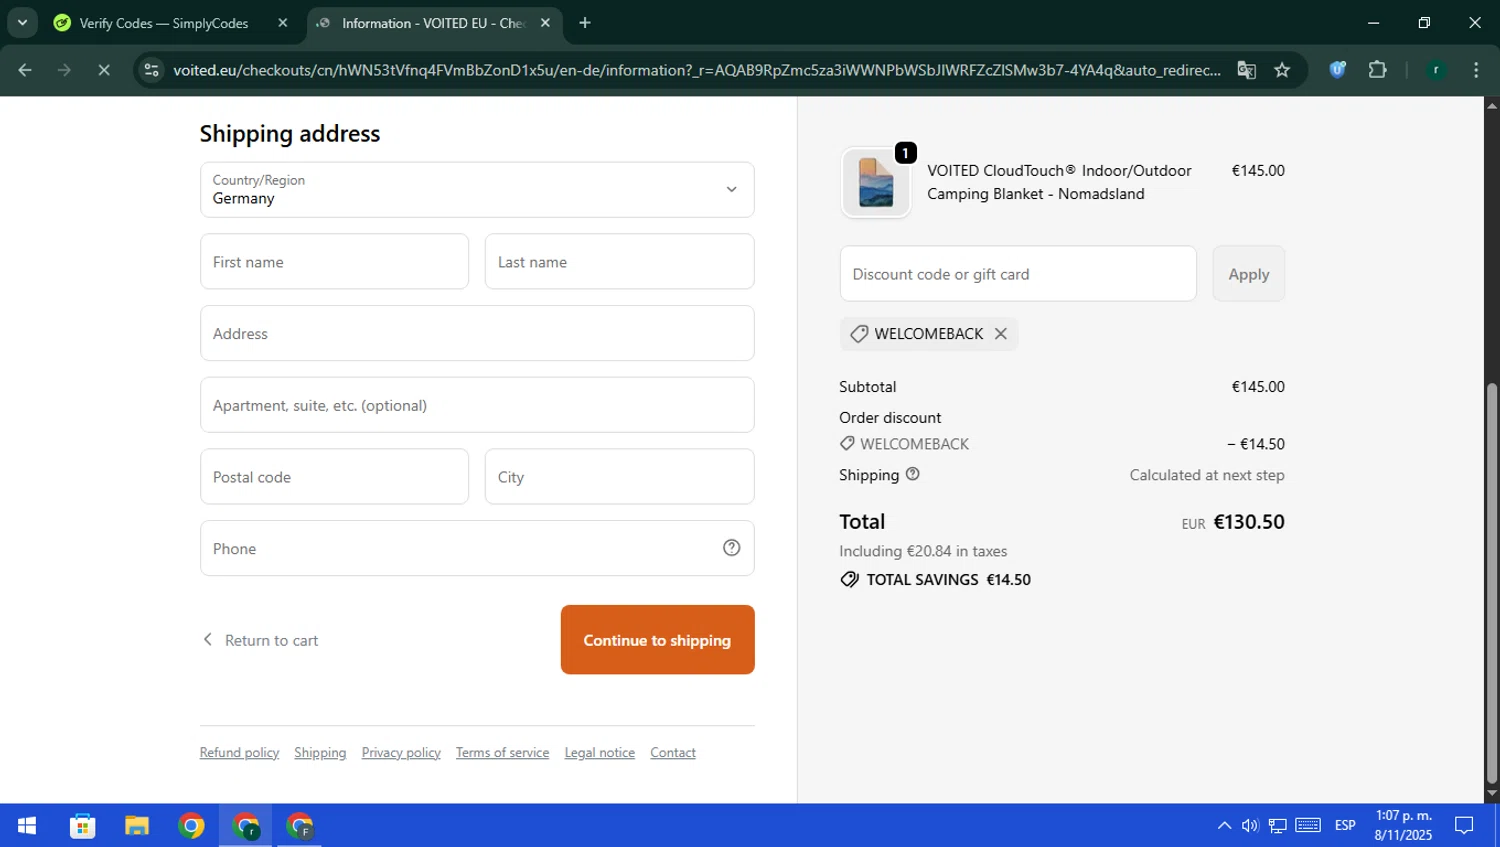Open the taskbar clock and date
The width and height of the screenshot is (1500, 847).
pos(1403,826)
